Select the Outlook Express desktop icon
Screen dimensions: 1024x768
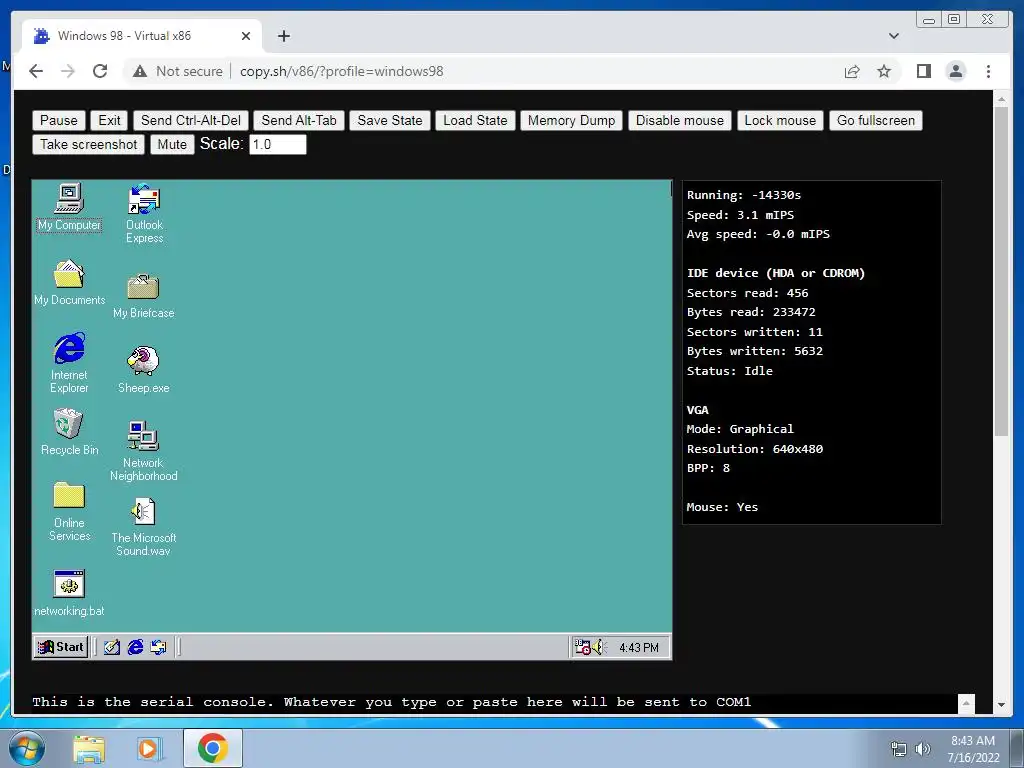(x=144, y=214)
